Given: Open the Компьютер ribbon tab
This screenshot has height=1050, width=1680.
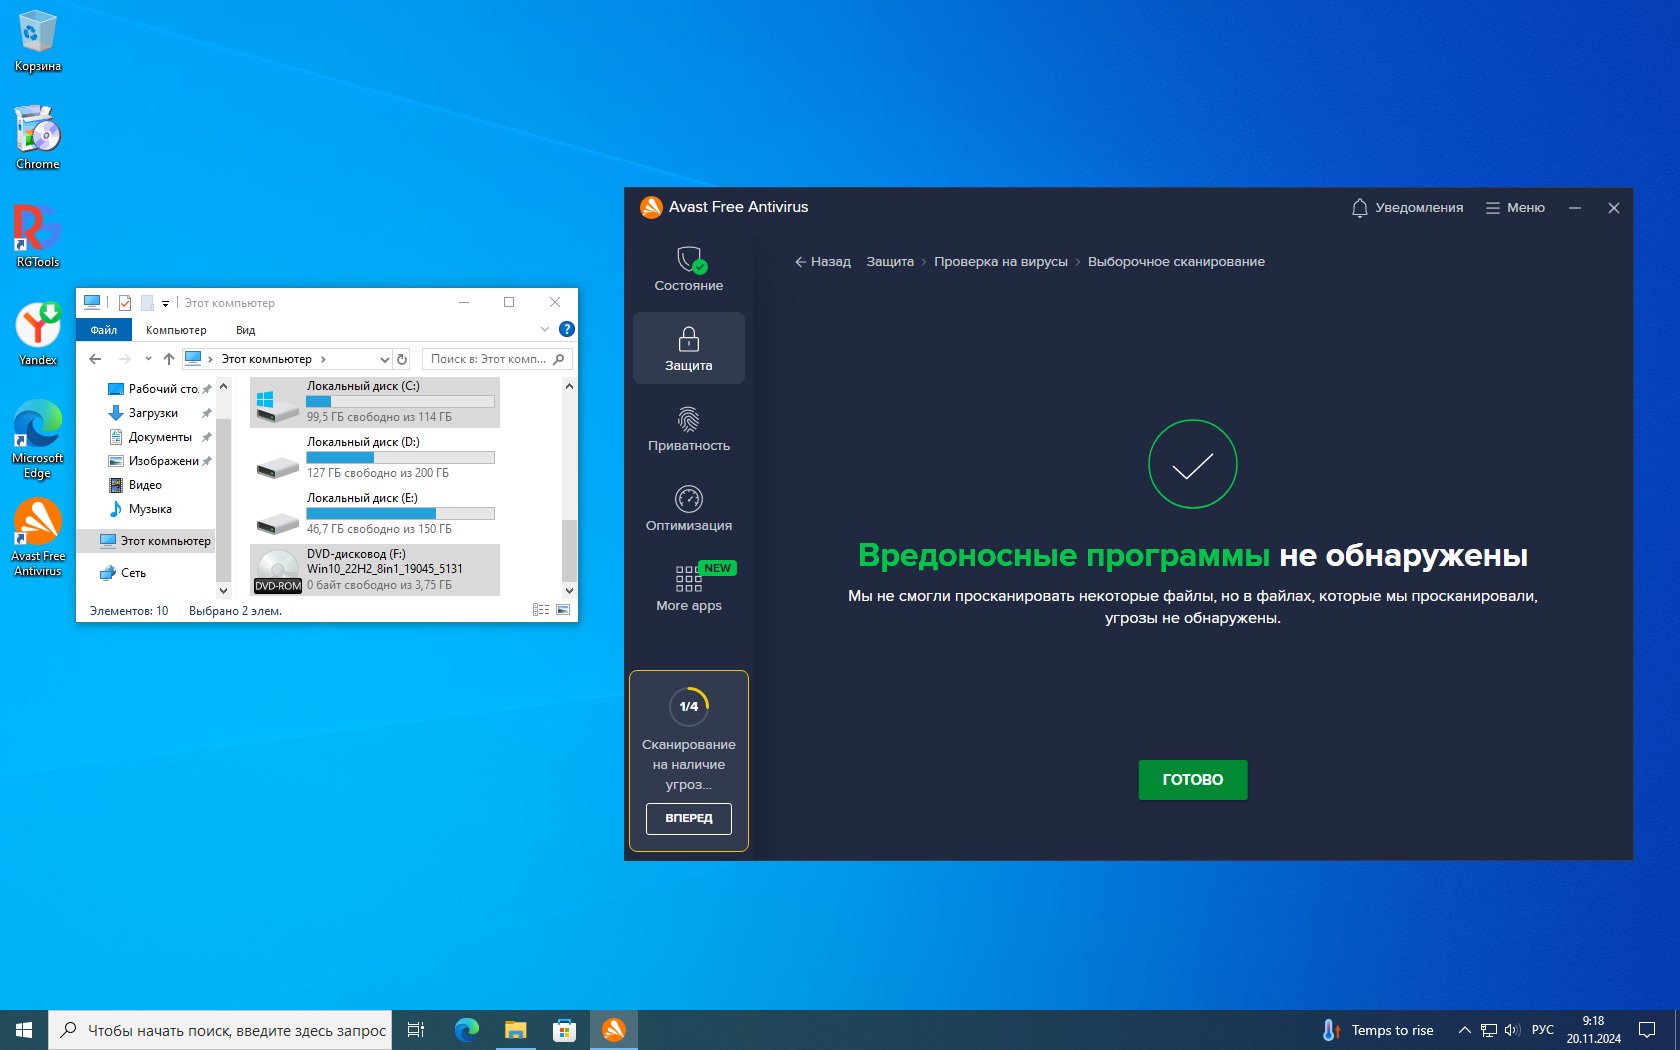Looking at the screenshot, I should [176, 330].
